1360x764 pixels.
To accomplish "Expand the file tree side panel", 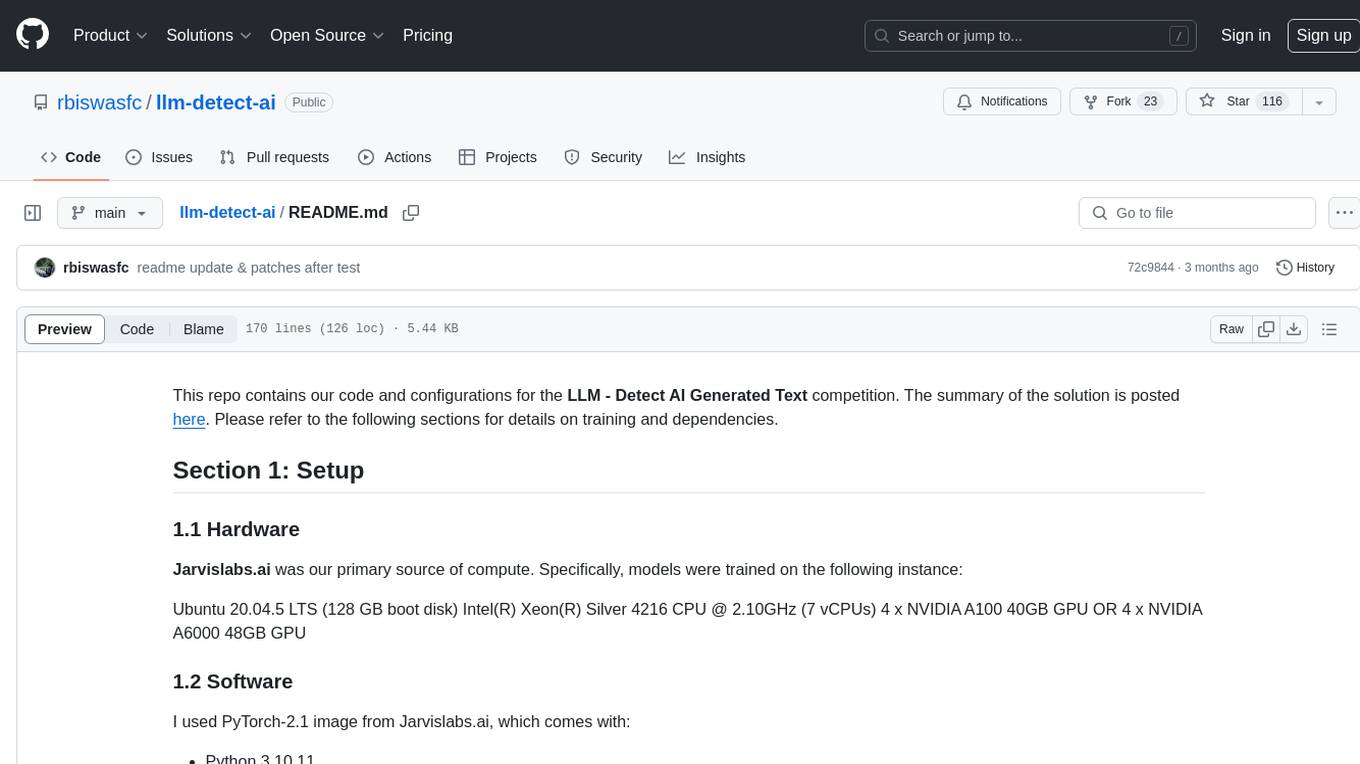I will coord(33,213).
